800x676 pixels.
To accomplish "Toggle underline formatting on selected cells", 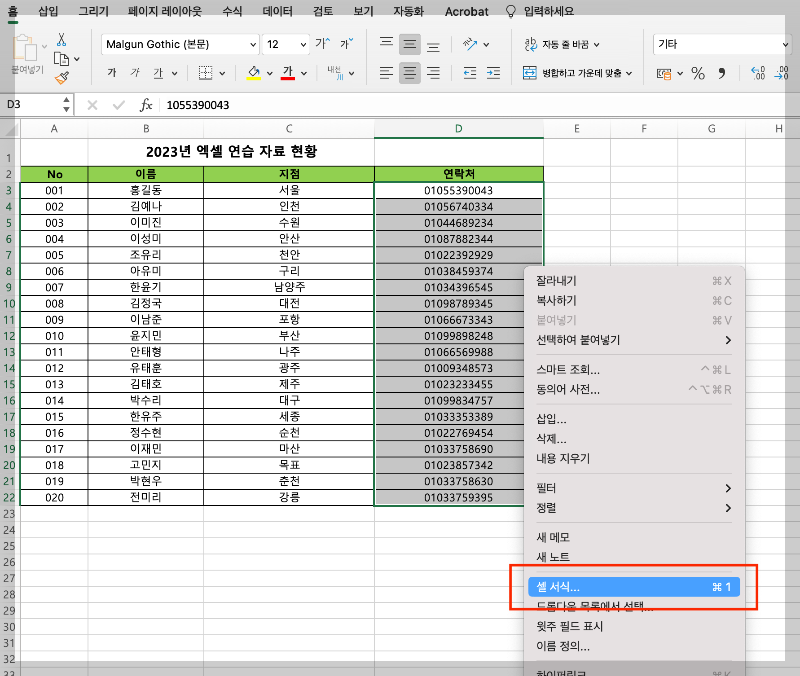I will 158,72.
